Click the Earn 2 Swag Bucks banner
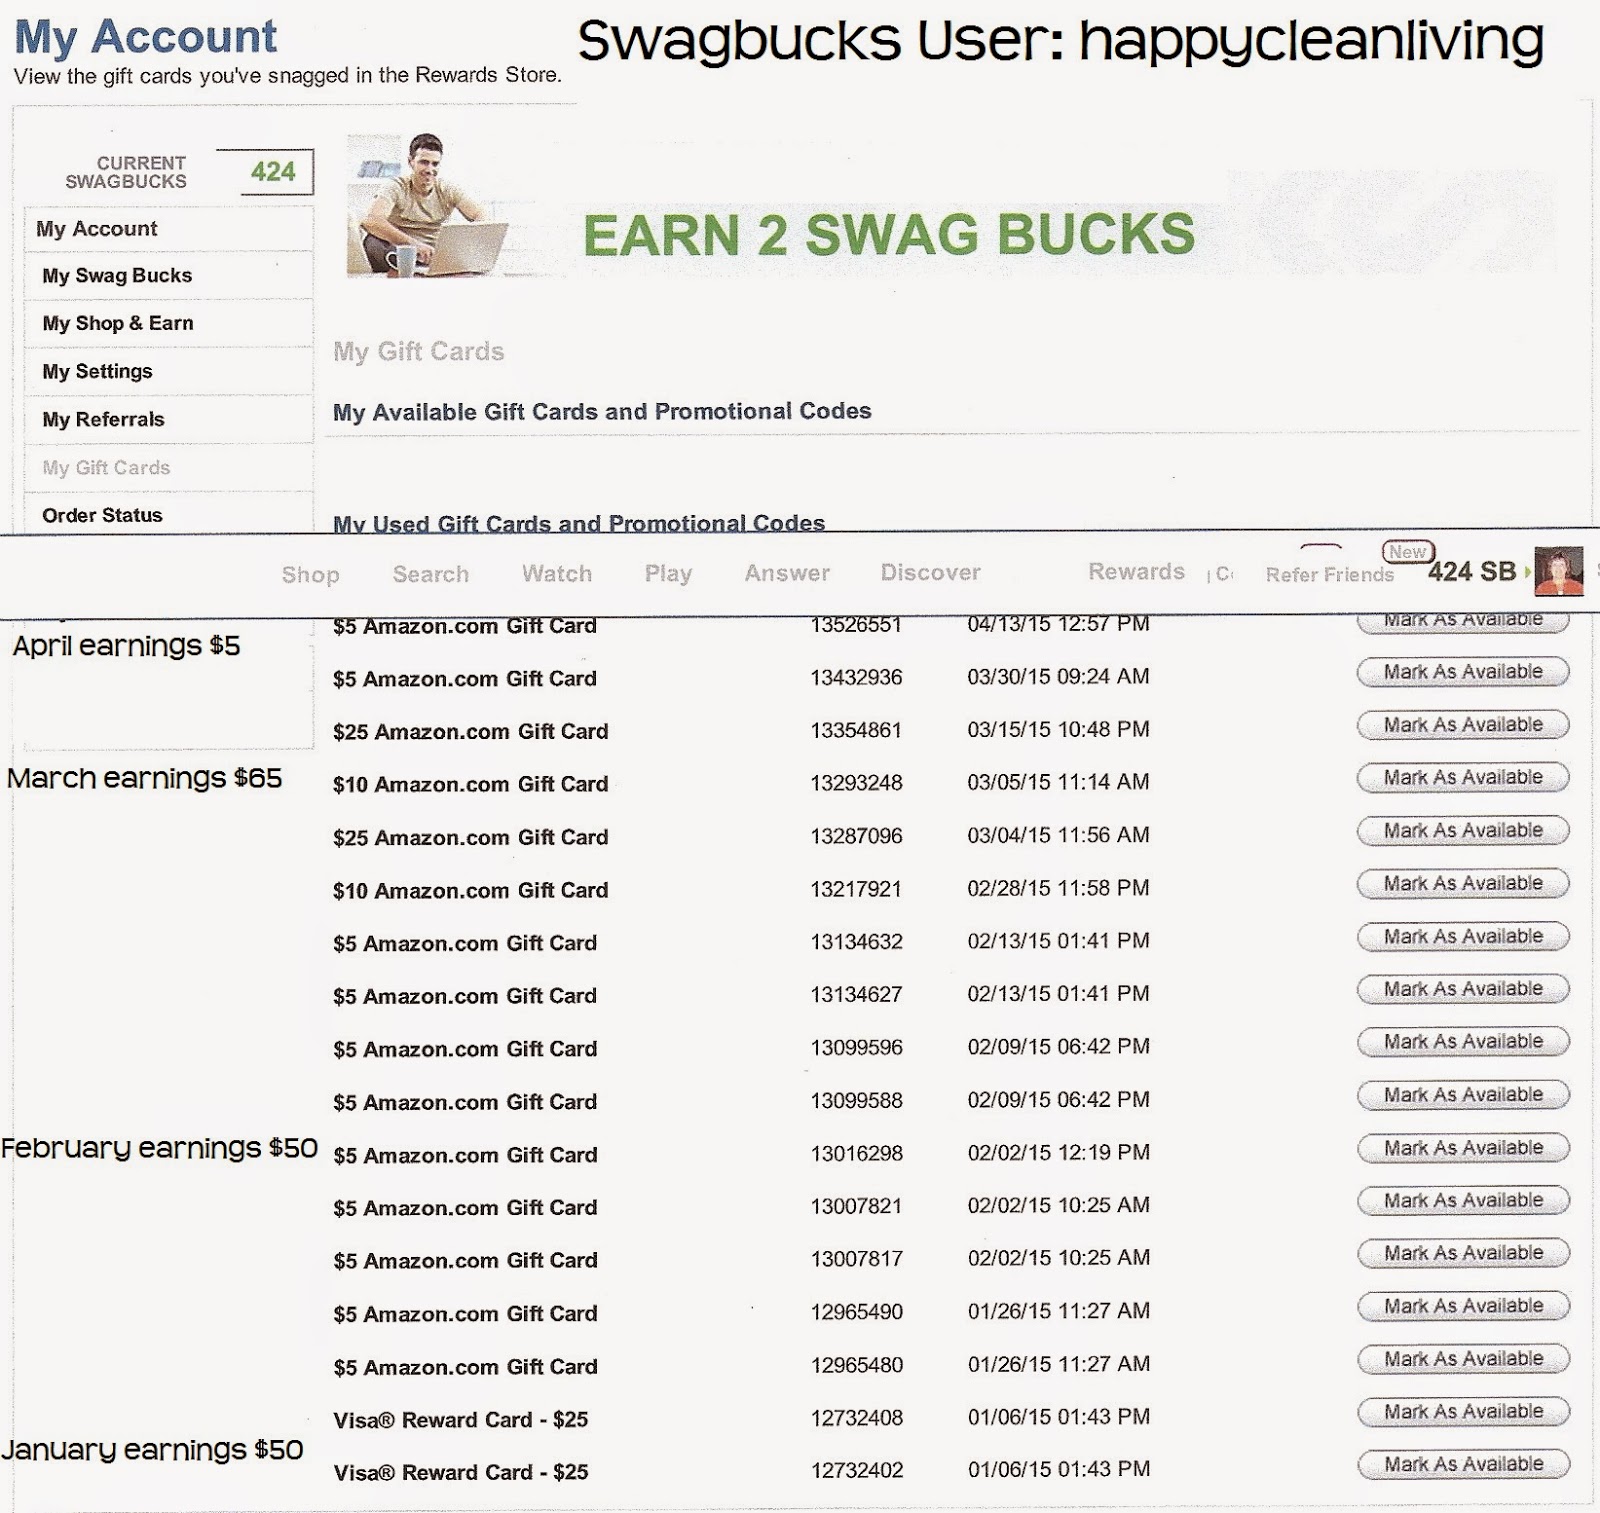 point(888,234)
